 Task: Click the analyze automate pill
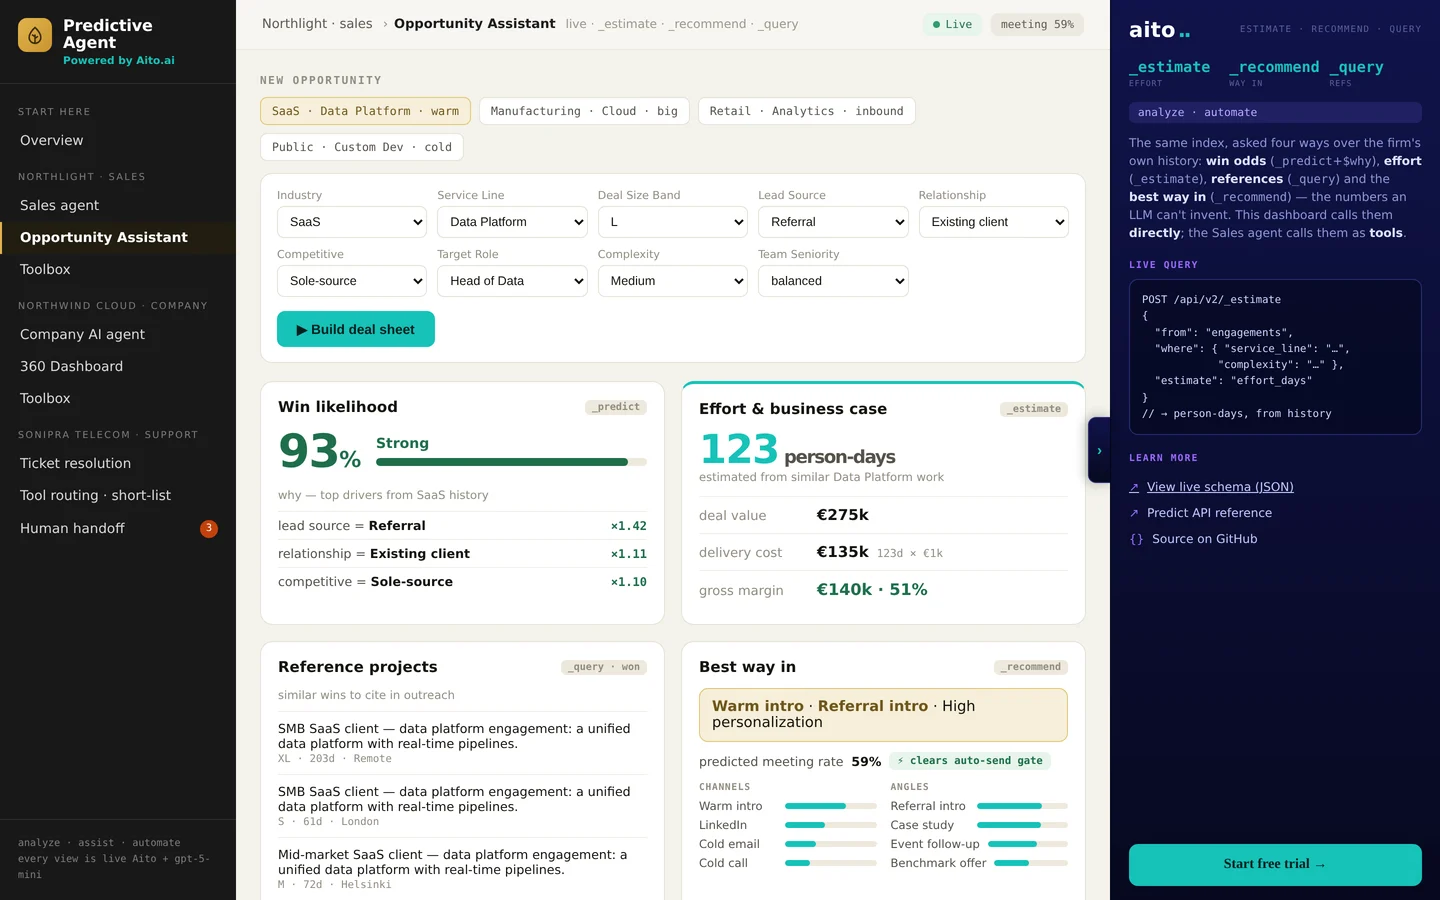1275,113
